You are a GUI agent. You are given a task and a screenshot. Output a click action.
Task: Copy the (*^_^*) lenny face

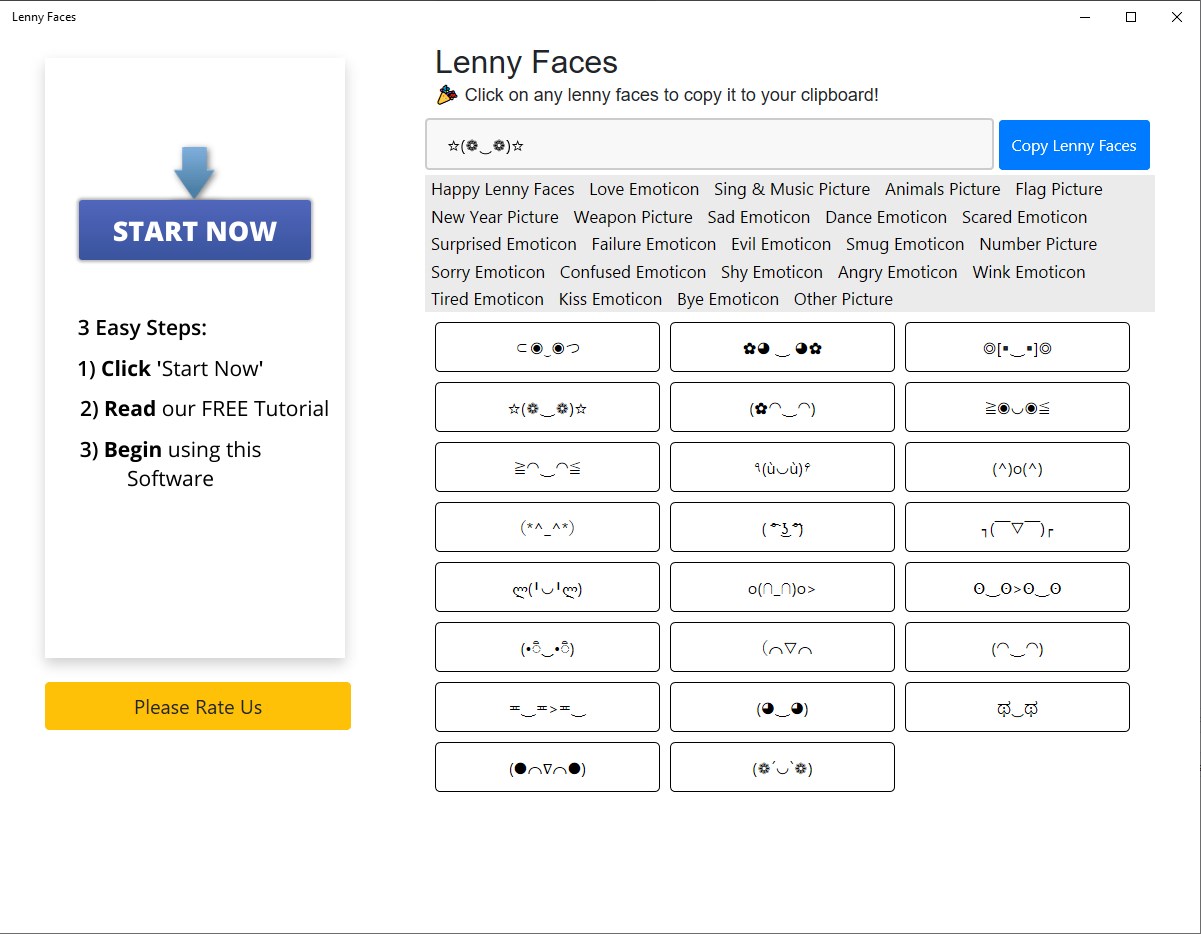[547, 528]
